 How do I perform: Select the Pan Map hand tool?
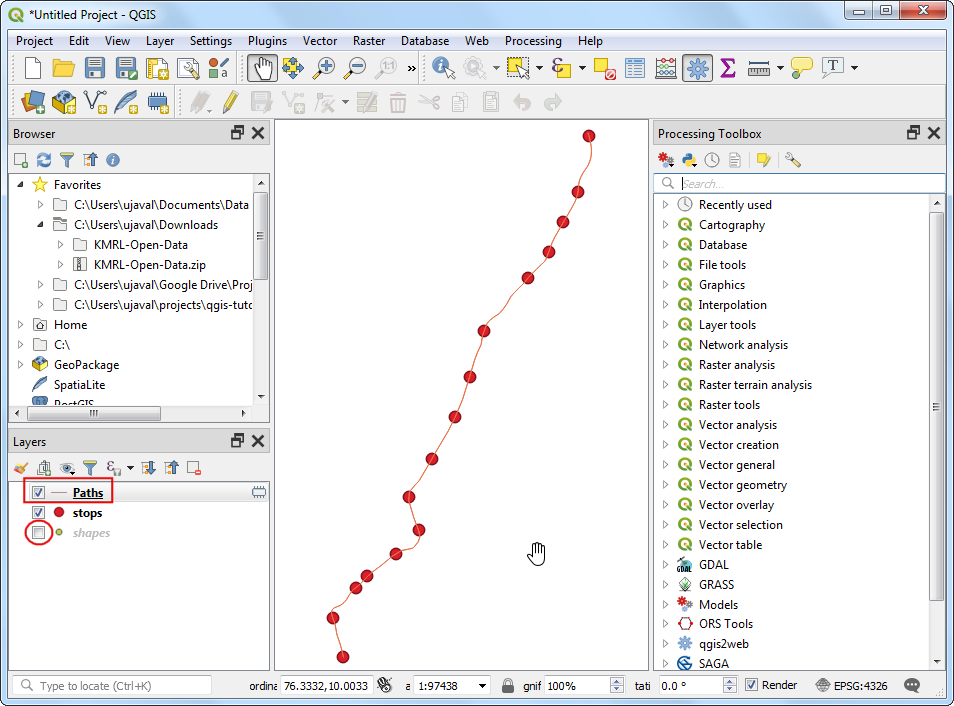click(x=262, y=68)
